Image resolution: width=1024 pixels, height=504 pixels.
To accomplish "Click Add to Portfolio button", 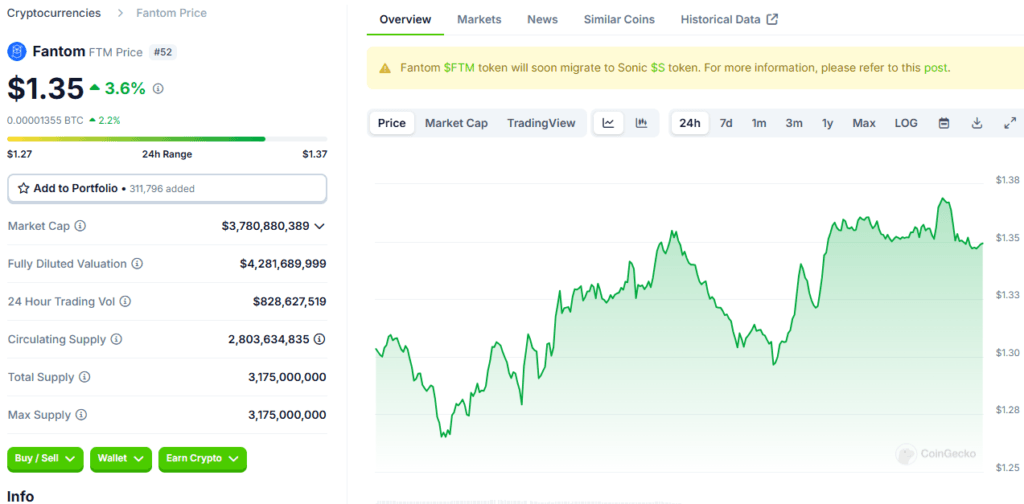I will [167, 188].
